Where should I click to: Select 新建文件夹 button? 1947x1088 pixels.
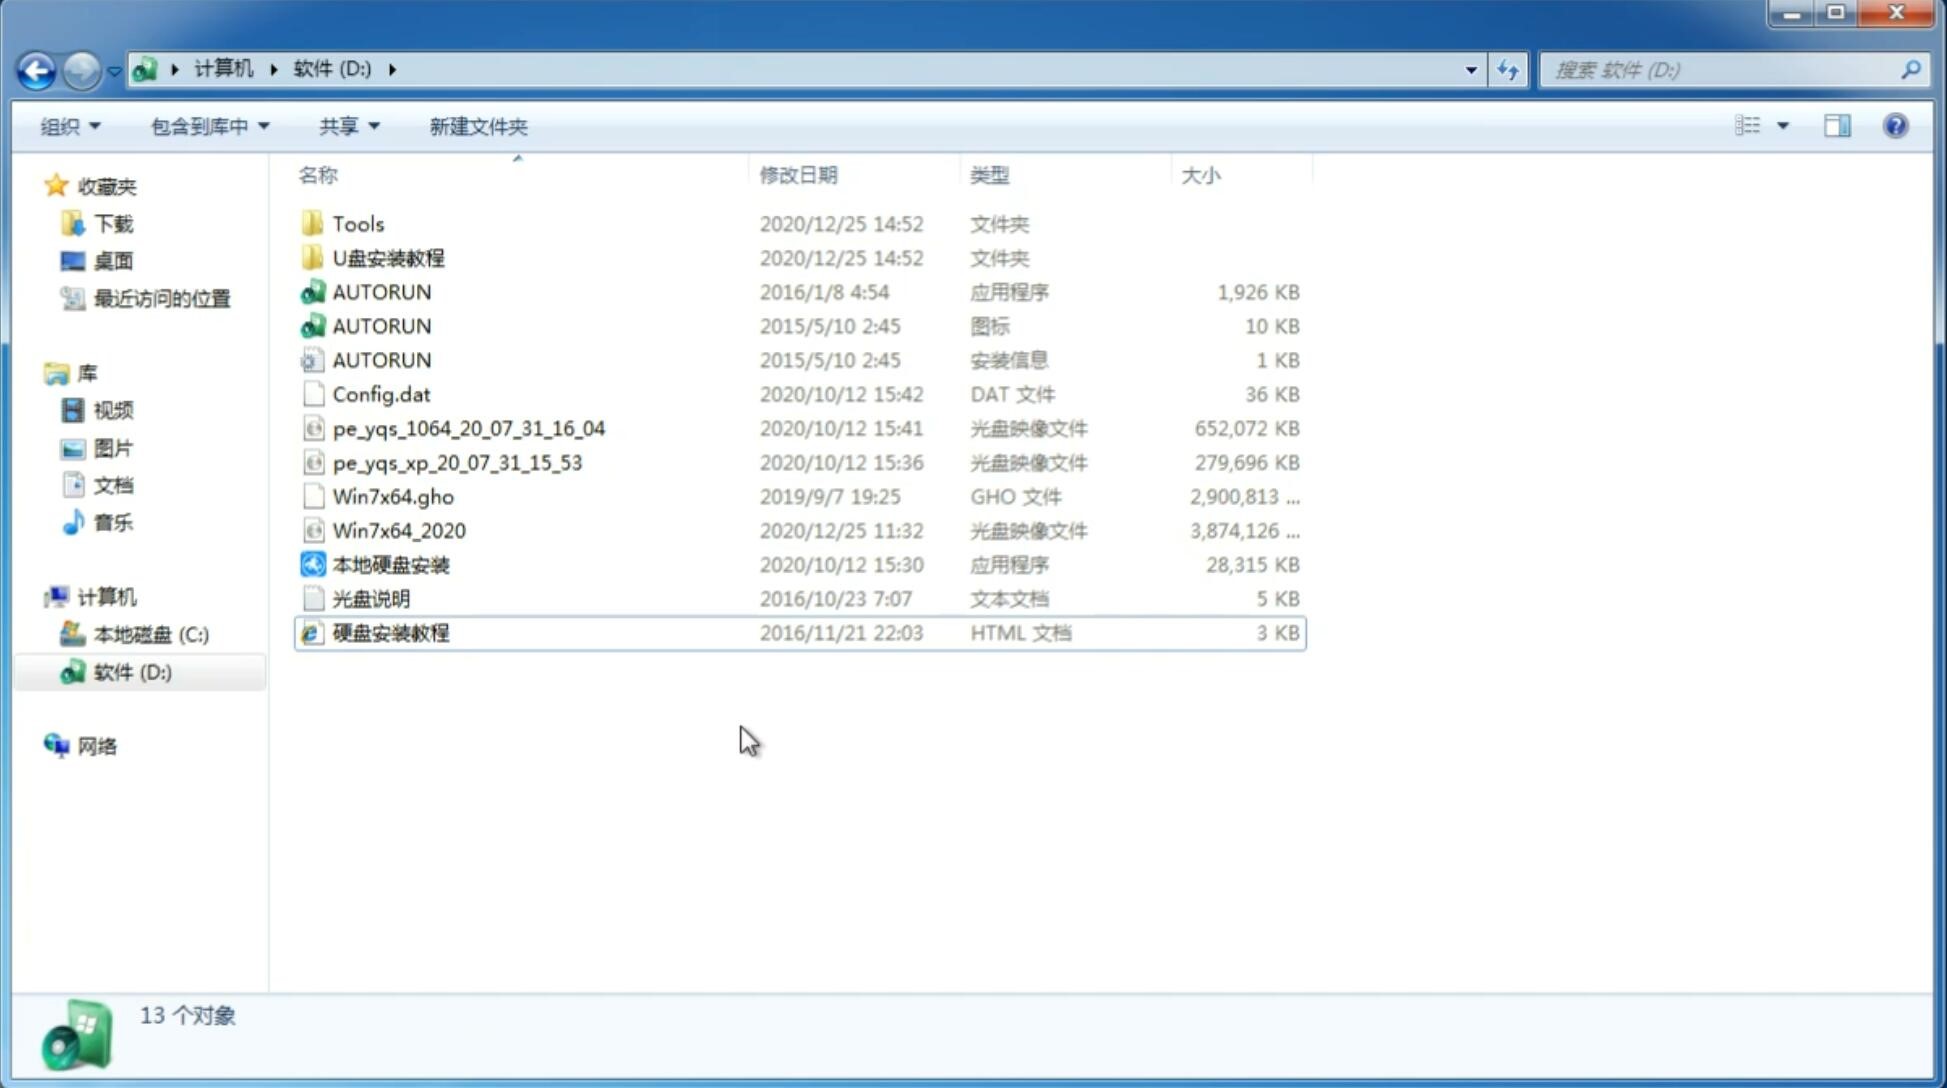coord(479,126)
